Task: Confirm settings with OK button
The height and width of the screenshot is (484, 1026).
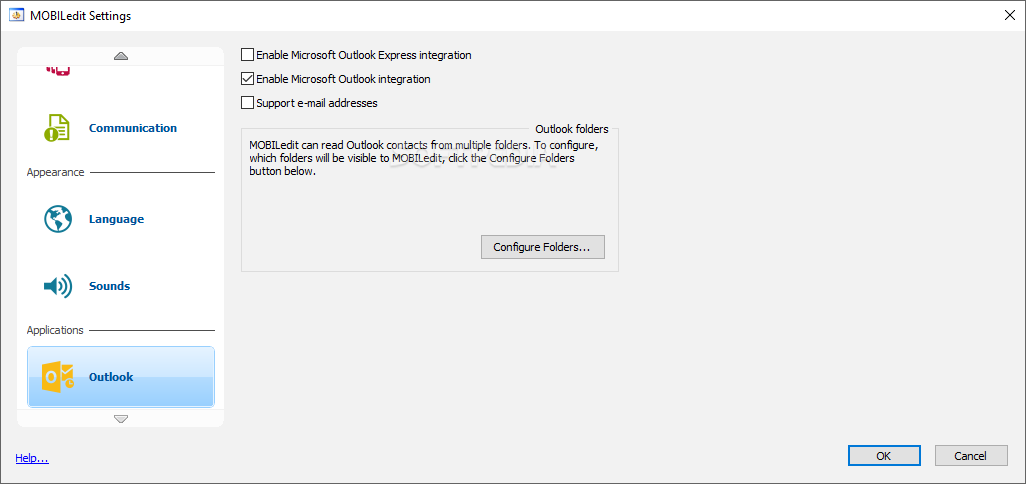Action: [884, 456]
